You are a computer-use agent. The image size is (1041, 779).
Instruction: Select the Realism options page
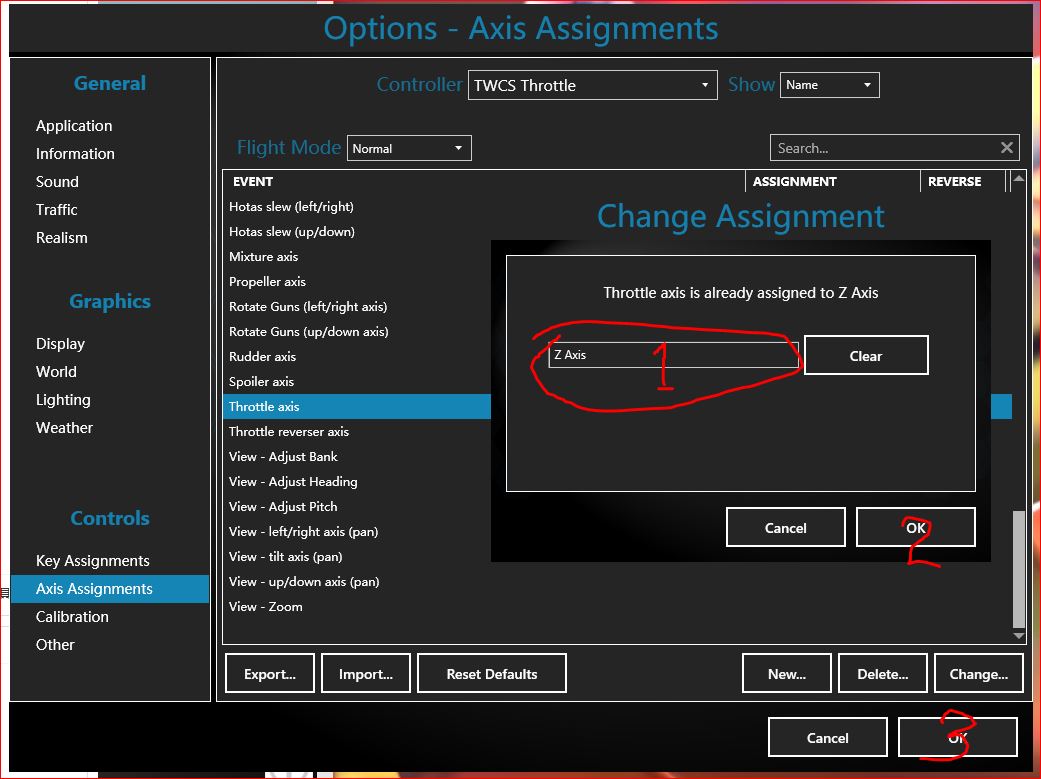62,238
